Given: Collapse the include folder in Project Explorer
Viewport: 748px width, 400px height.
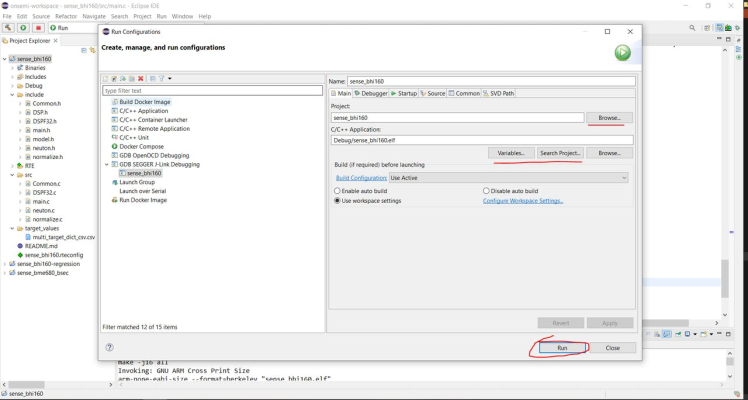Looking at the screenshot, I should pos(12,95).
